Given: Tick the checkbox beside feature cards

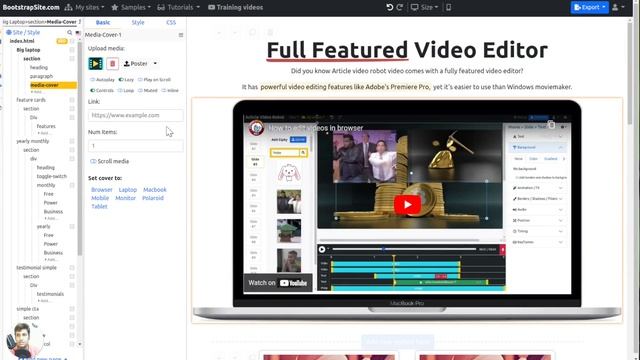Looking at the screenshot, I should (72, 100).
